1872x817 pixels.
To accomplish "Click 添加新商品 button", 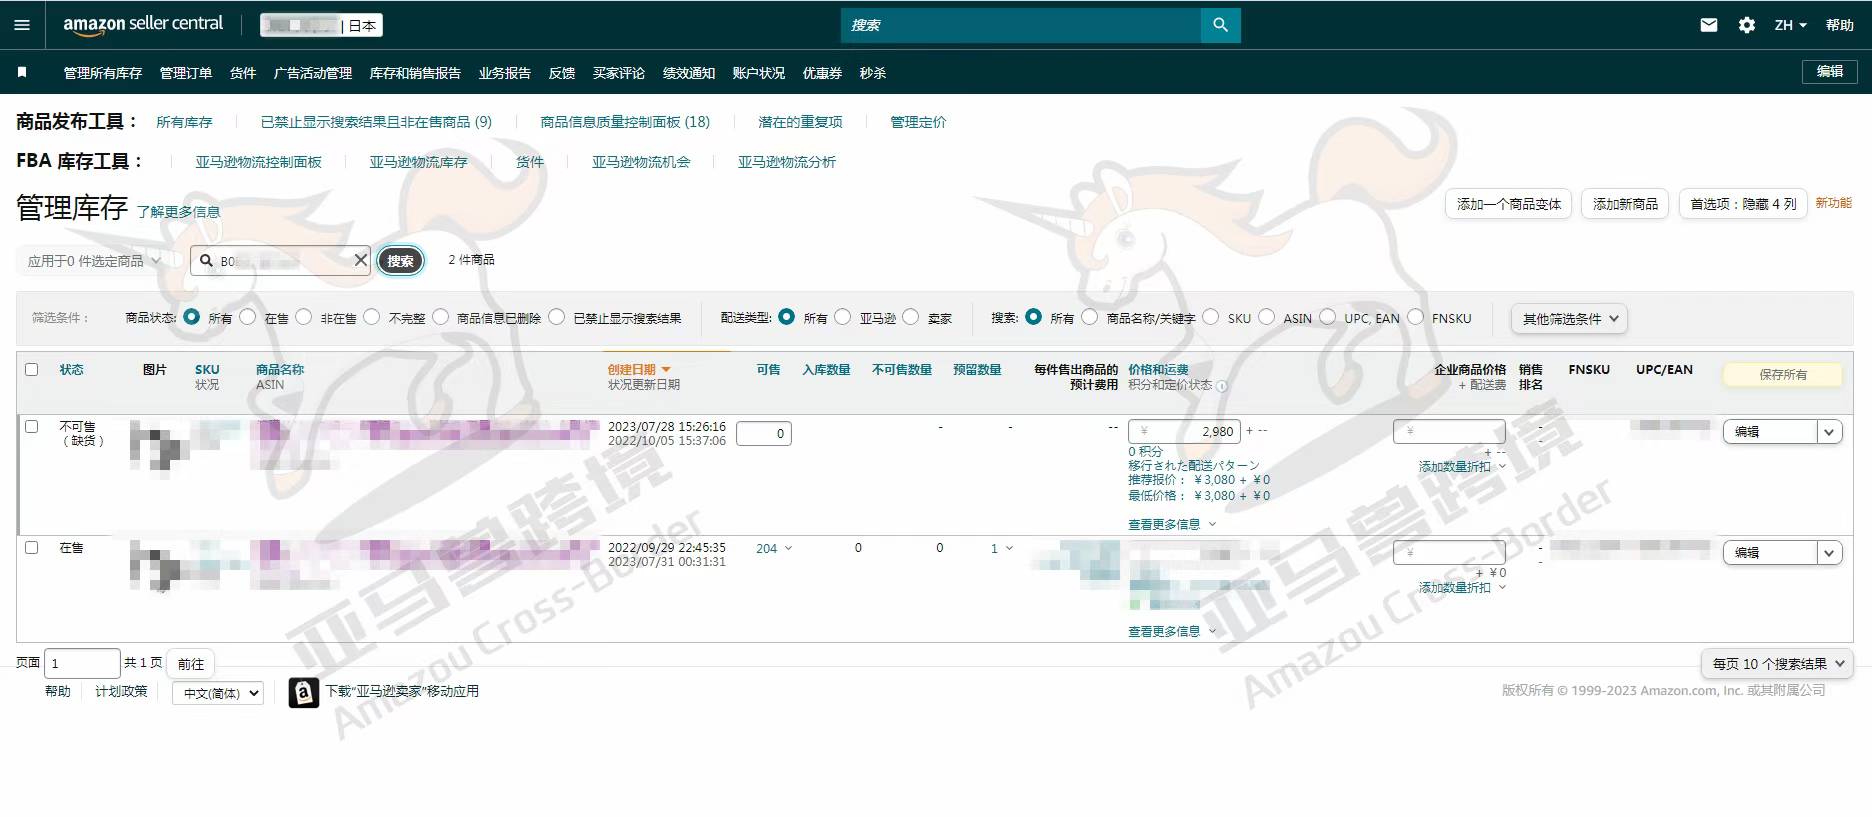I will pos(1625,204).
